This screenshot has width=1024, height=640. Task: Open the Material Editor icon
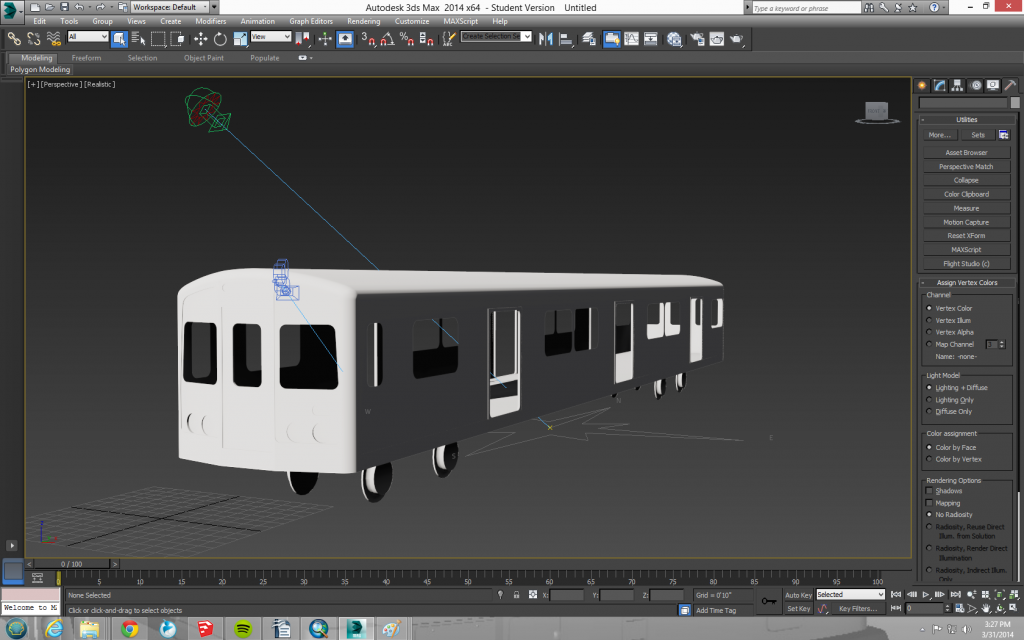(674, 39)
